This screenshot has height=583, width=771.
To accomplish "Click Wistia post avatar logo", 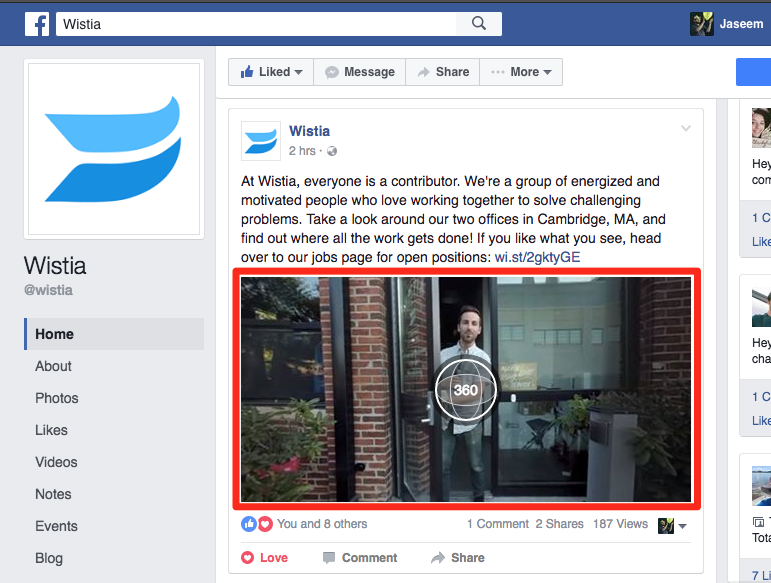I will point(261,141).
